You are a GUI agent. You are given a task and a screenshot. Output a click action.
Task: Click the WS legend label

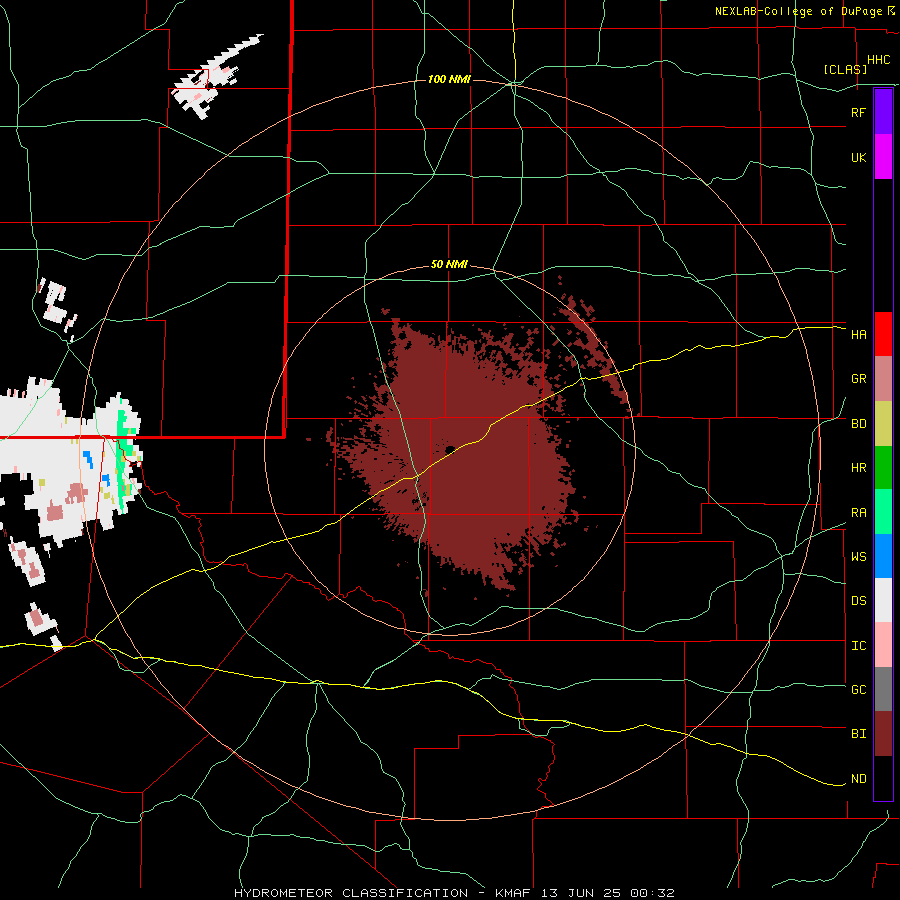coord(858,556)
